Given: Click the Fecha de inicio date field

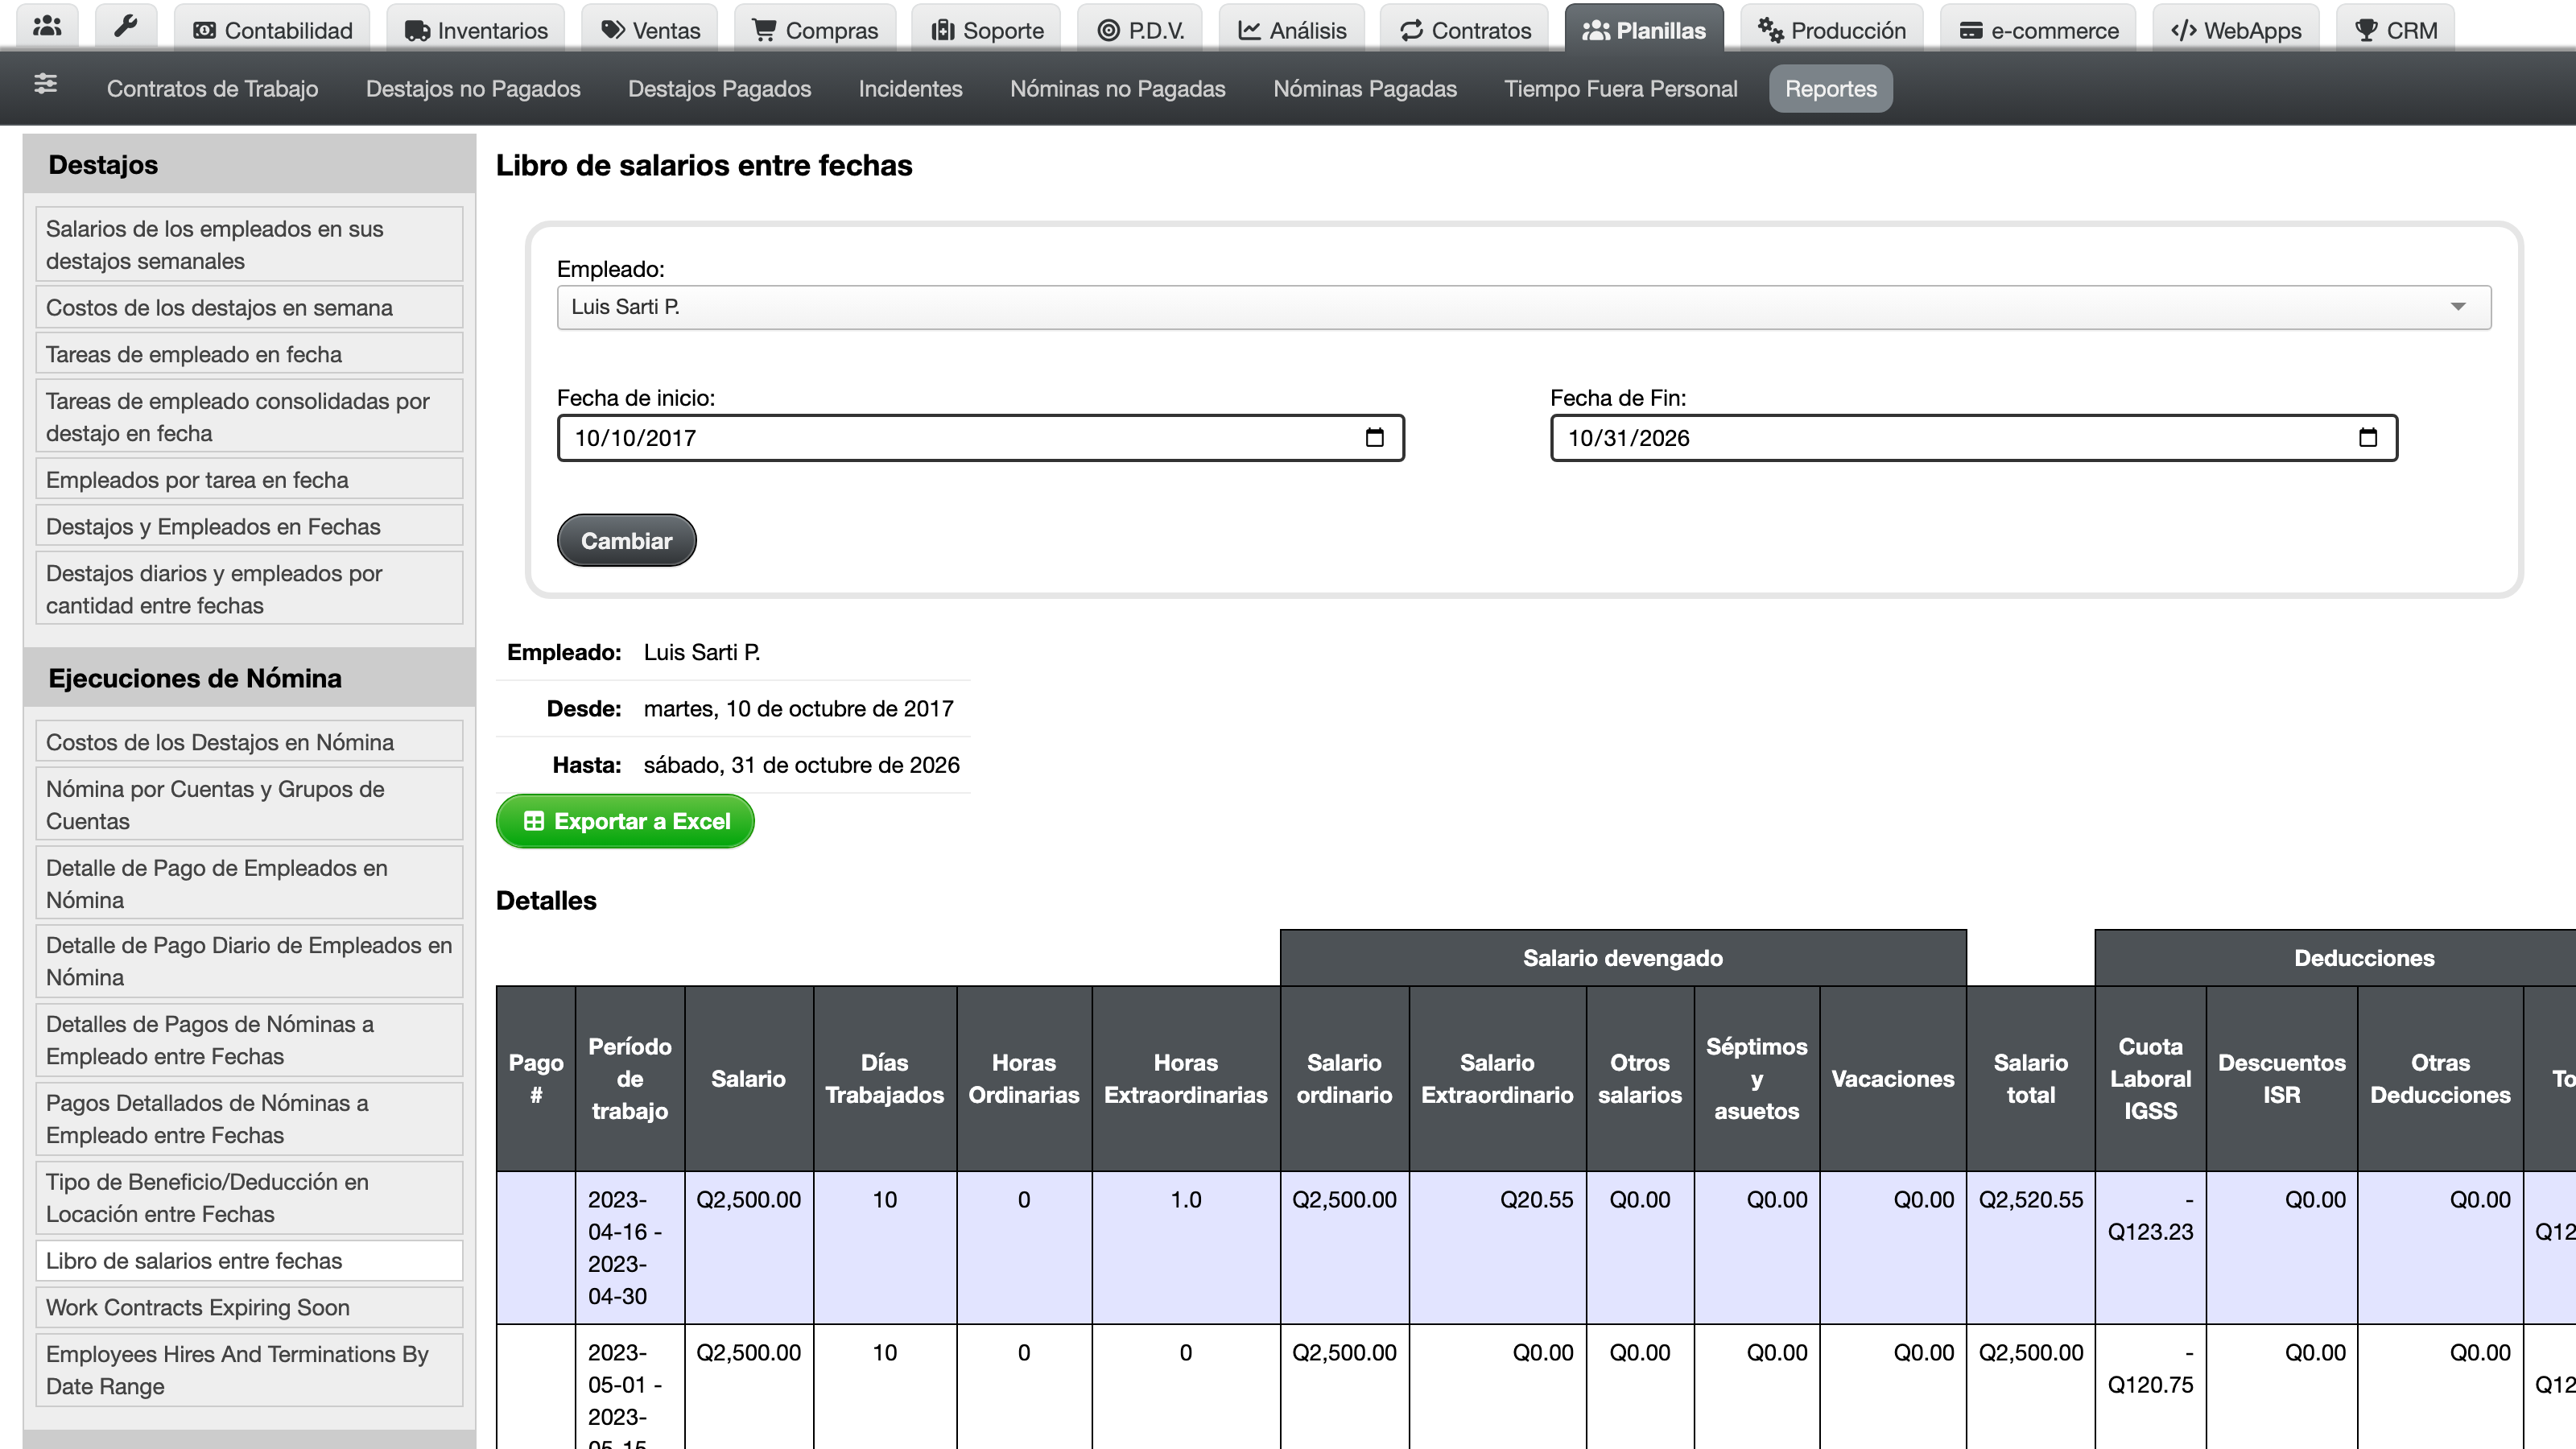Looking at the screenshot, I should tap(980, 438).
